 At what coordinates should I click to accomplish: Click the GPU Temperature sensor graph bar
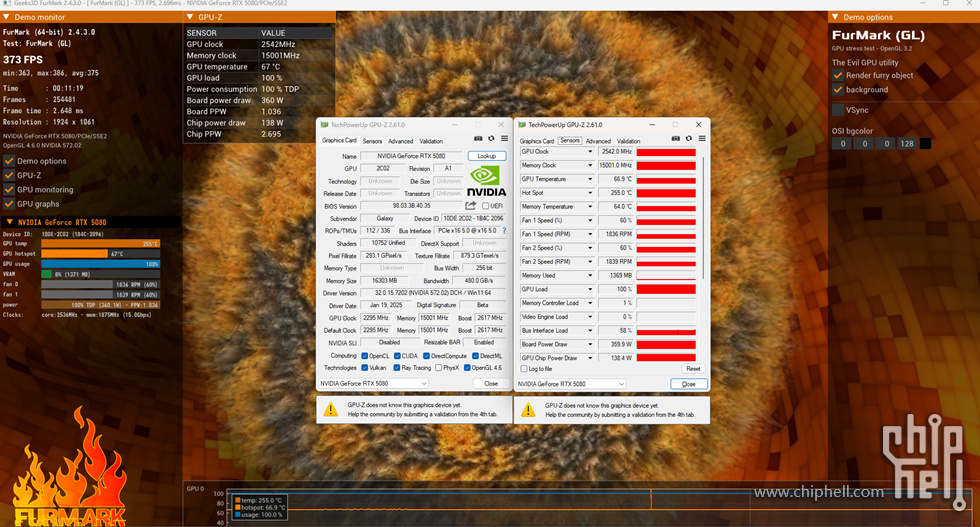pyautogui.click(x=666, y=179)
